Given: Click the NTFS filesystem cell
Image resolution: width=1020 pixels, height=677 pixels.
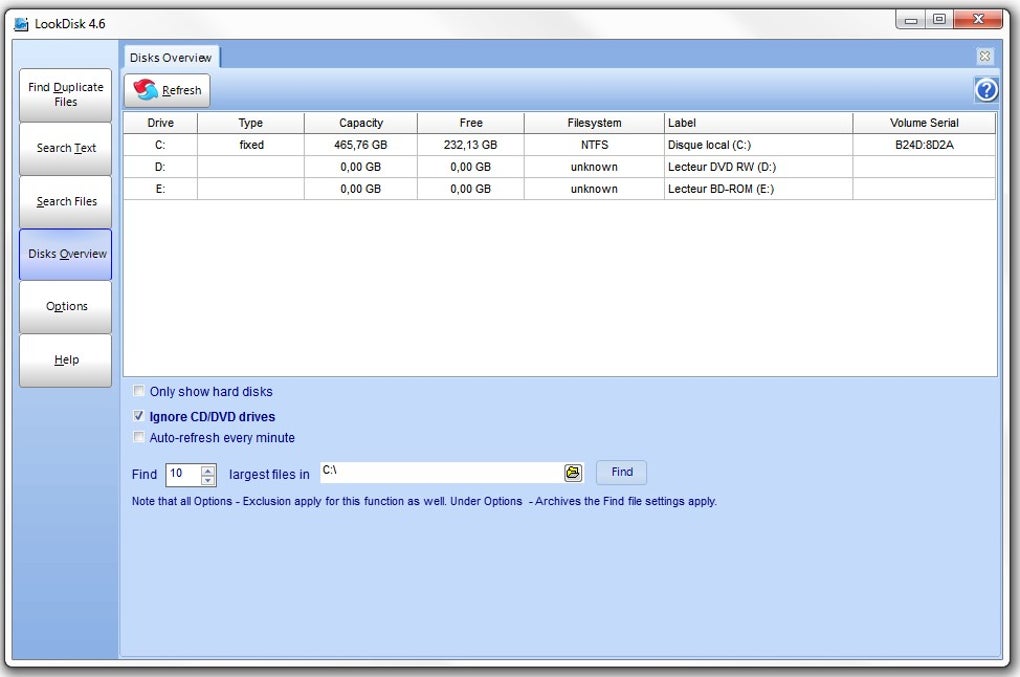Looking at the screenshot, I should click(x=595, y=145).
